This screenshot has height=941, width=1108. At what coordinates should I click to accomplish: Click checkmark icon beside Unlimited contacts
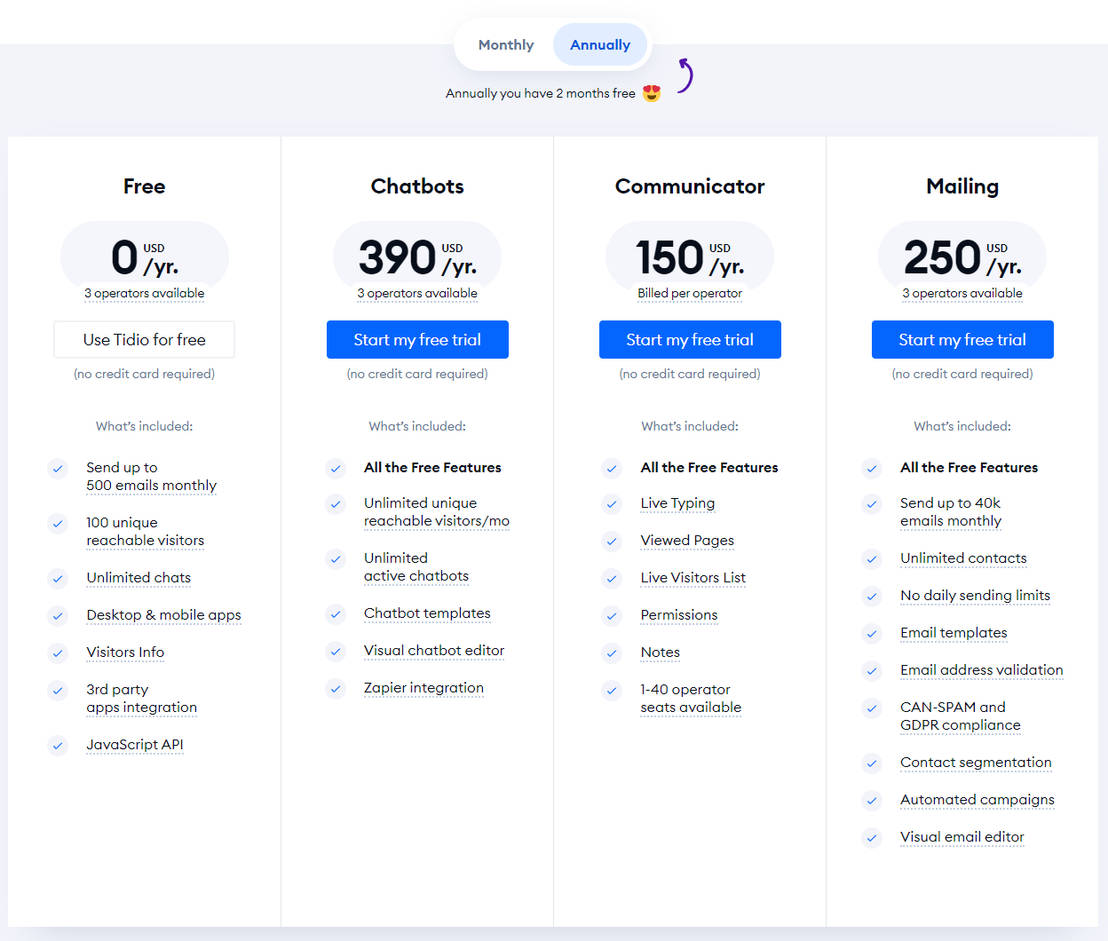coord(872,559)
